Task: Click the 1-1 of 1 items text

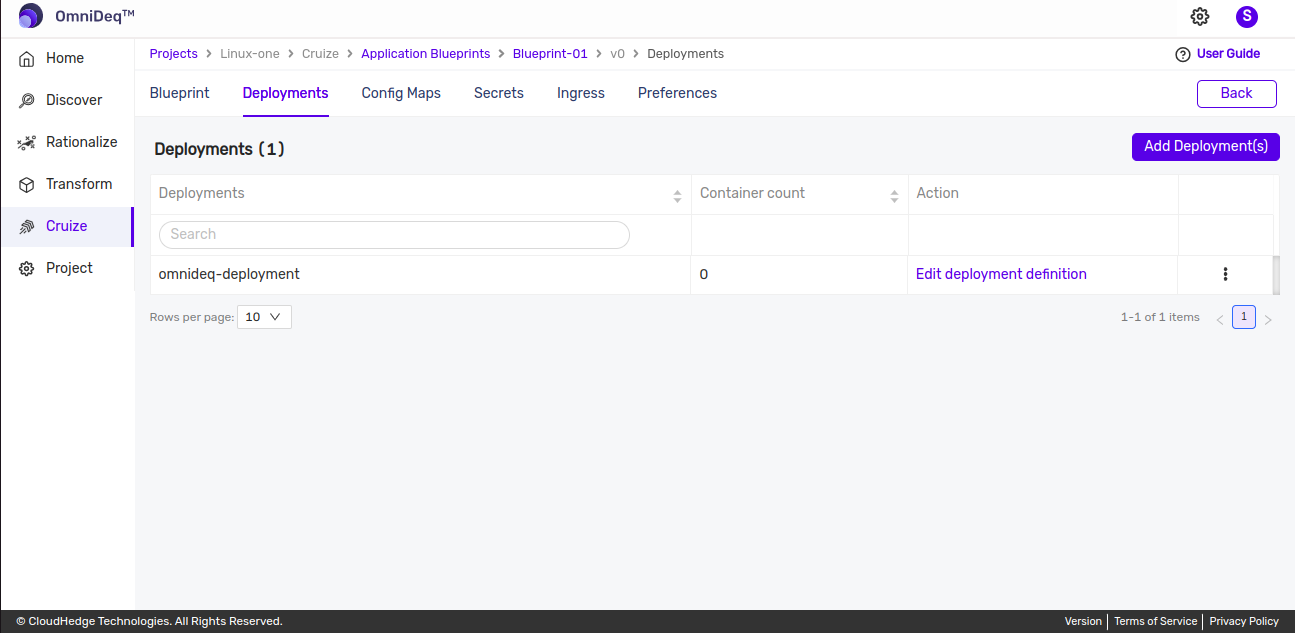Action: pyautogui.click(x=1160, y=317)
